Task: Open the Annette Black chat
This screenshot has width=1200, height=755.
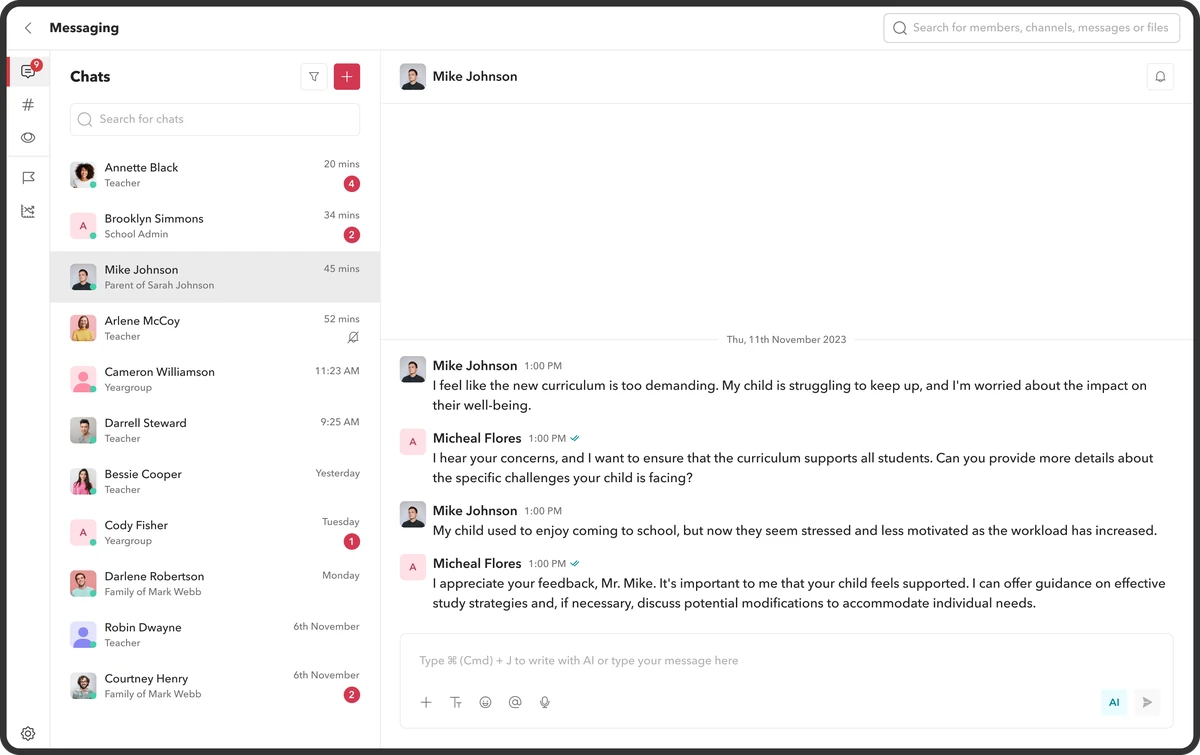Action: coord(215,175)
